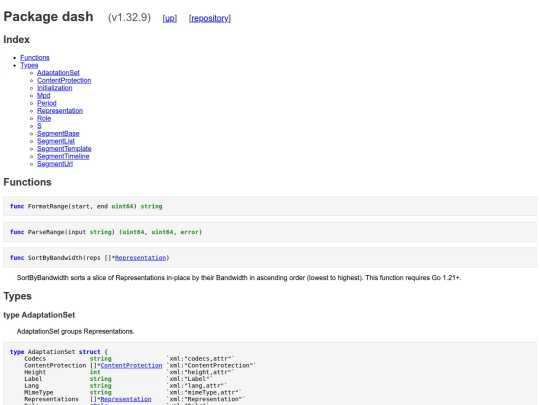This screenshot has height=405, width=540.
Task: Click the MimeType field name
Action: coord(39,392)
